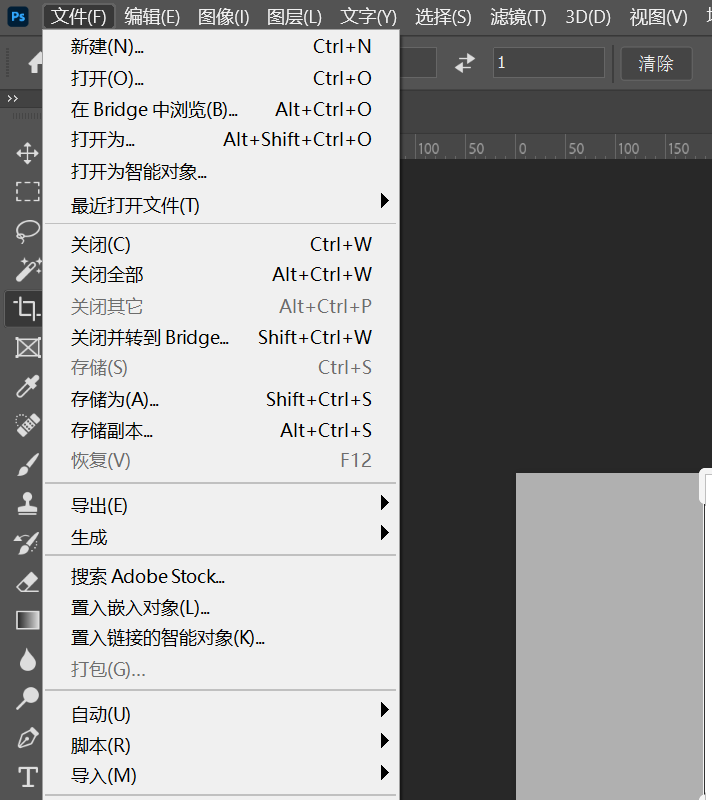Choose 置入嵌入对象(L)... item
712x800 pixels.
pos(221,608)
